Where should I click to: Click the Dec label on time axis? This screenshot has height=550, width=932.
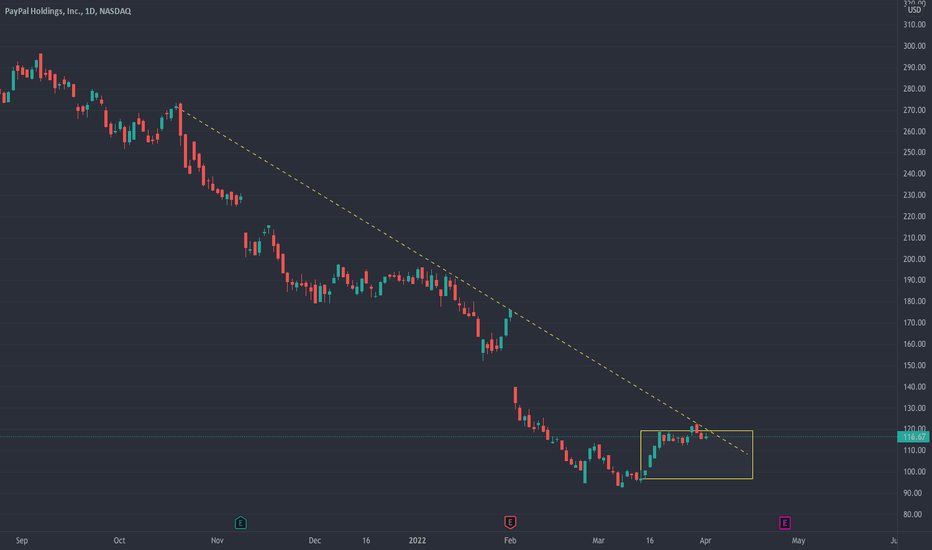coord(314,540)
